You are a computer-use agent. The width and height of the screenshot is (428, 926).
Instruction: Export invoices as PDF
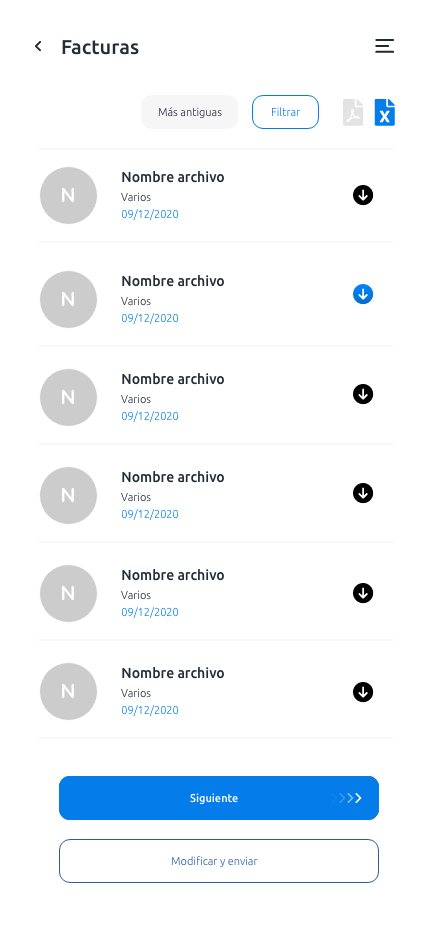(353, 112)
